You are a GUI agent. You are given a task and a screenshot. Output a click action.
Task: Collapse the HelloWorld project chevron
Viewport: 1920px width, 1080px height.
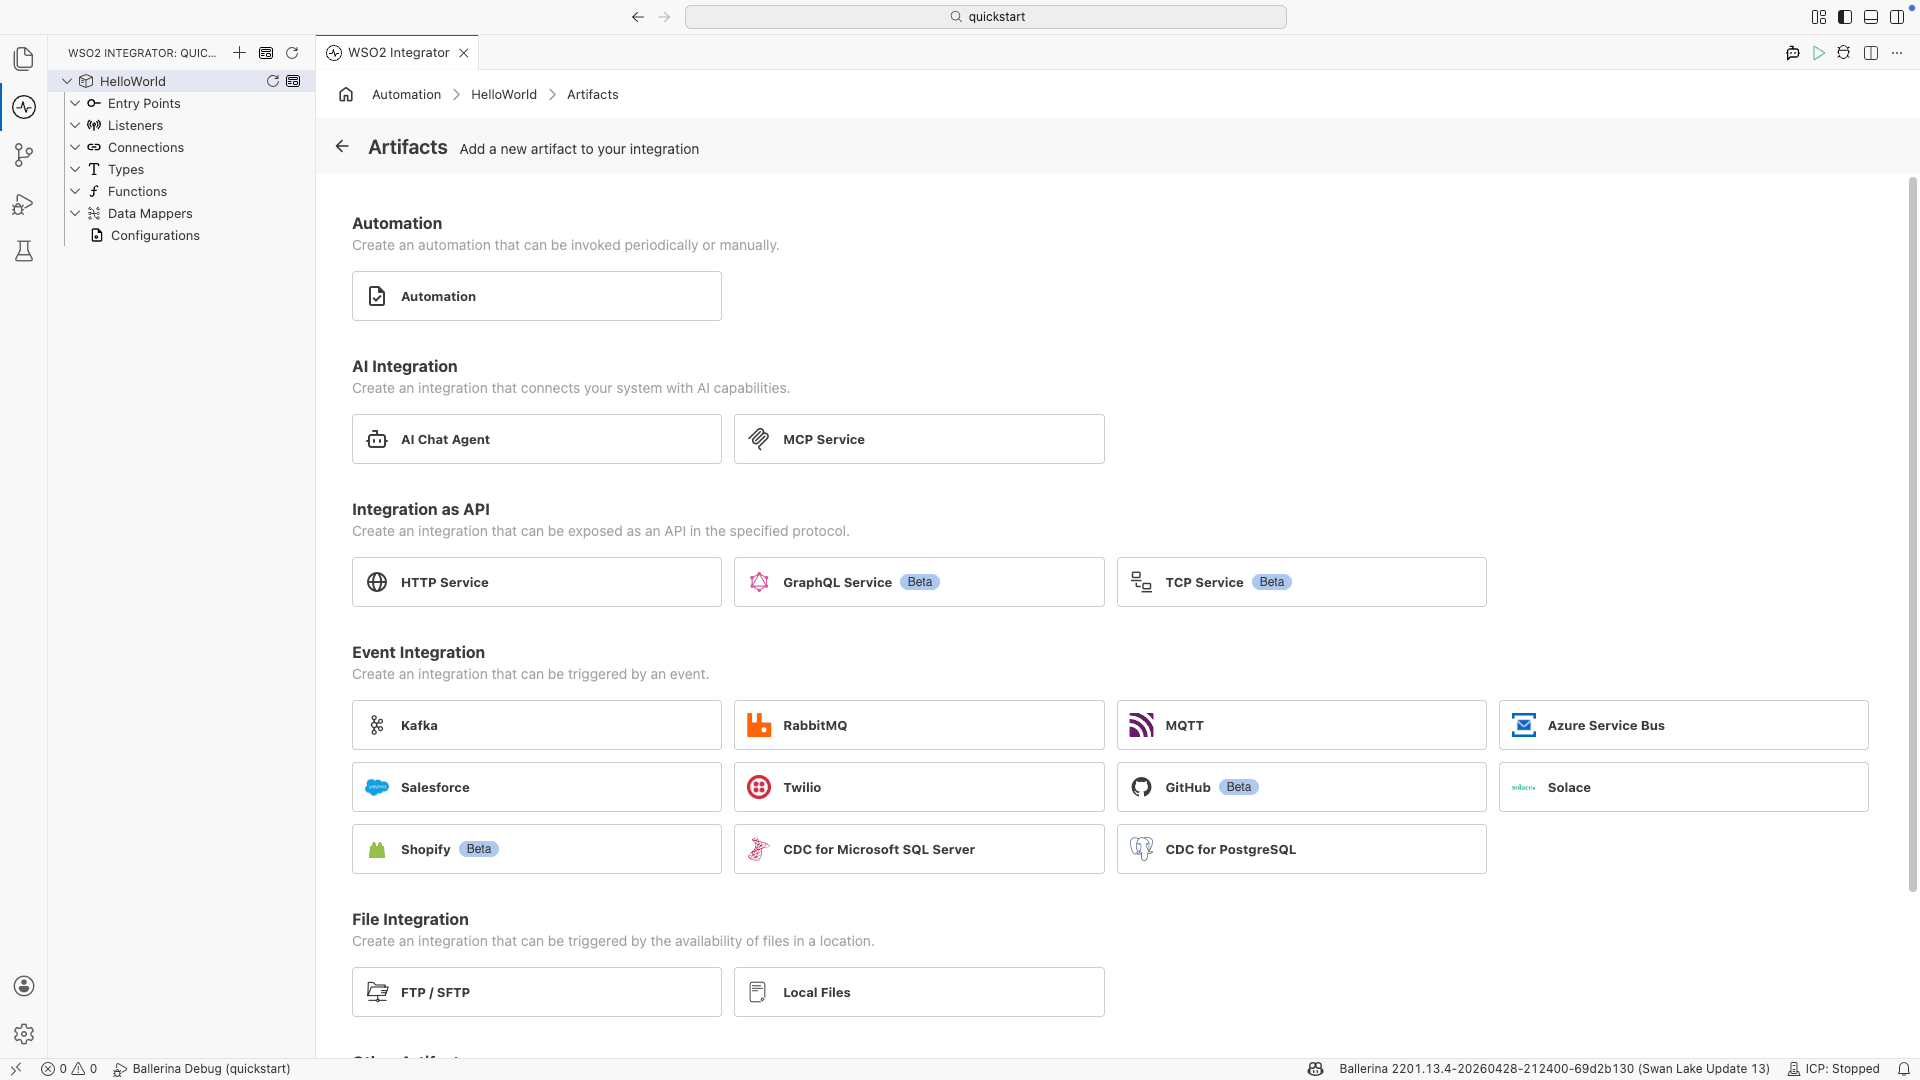tap(67, 81)
